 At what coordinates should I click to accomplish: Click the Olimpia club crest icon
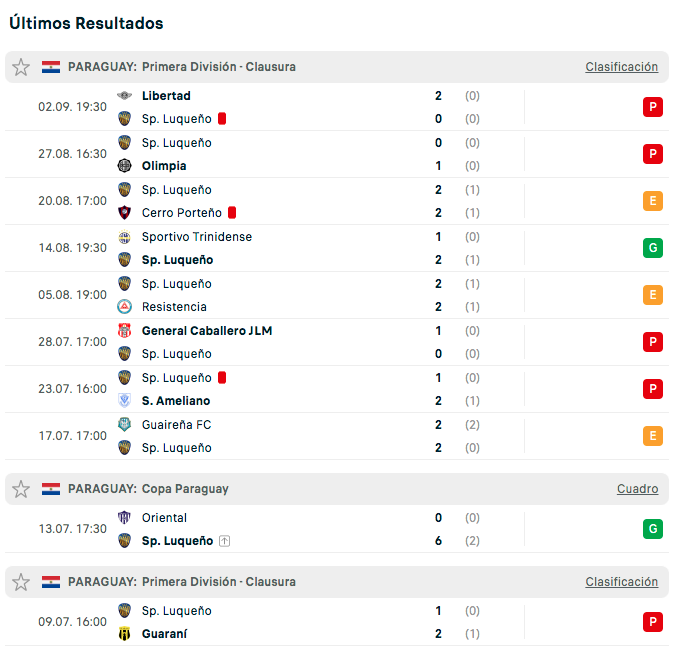point(125,166)
